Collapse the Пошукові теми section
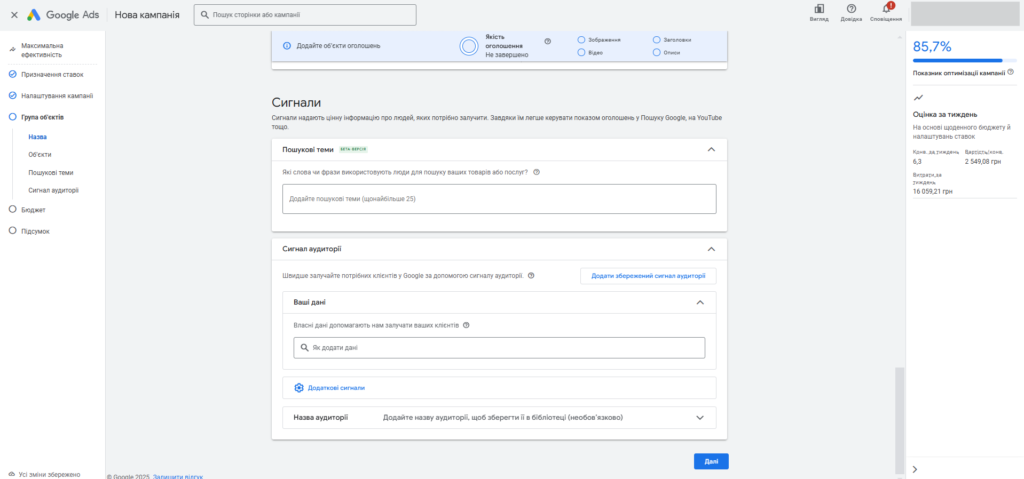The image size is (1024, 479). coord(710,149)
